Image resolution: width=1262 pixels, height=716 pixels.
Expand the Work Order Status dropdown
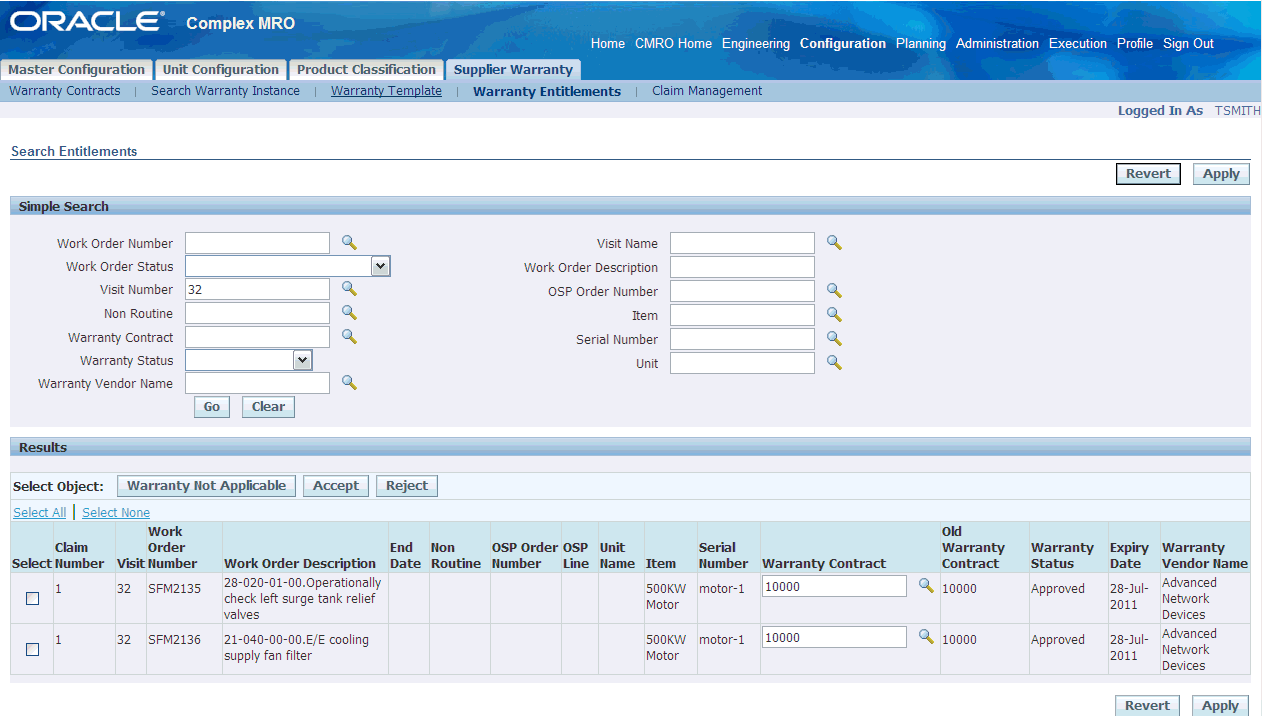[x=380, y=266]
